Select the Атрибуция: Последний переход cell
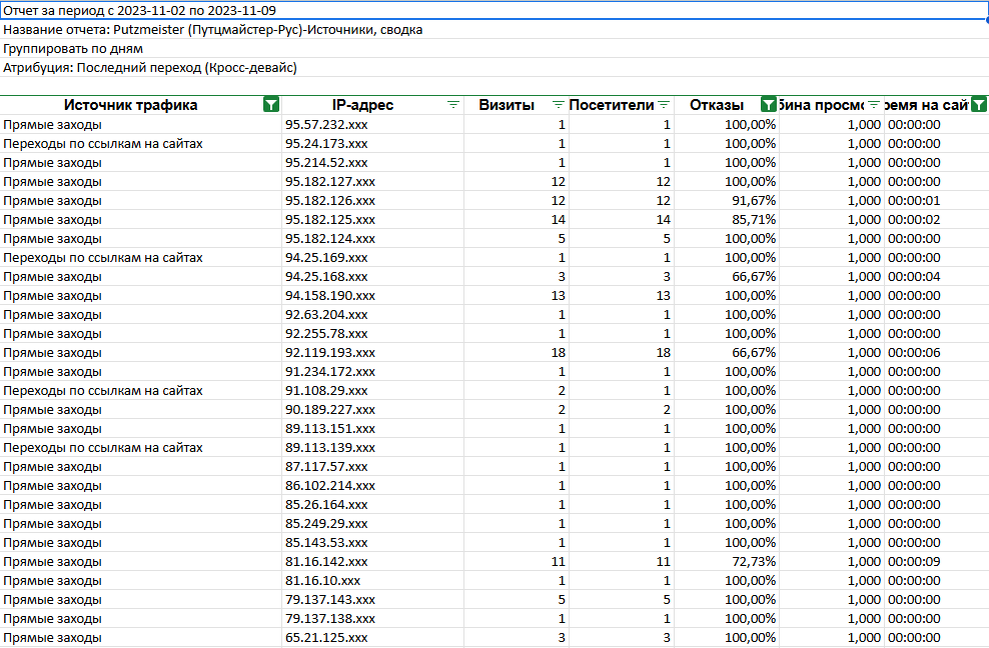The height and width of the screenshot is (648, 989). click(x=494, y=68)
